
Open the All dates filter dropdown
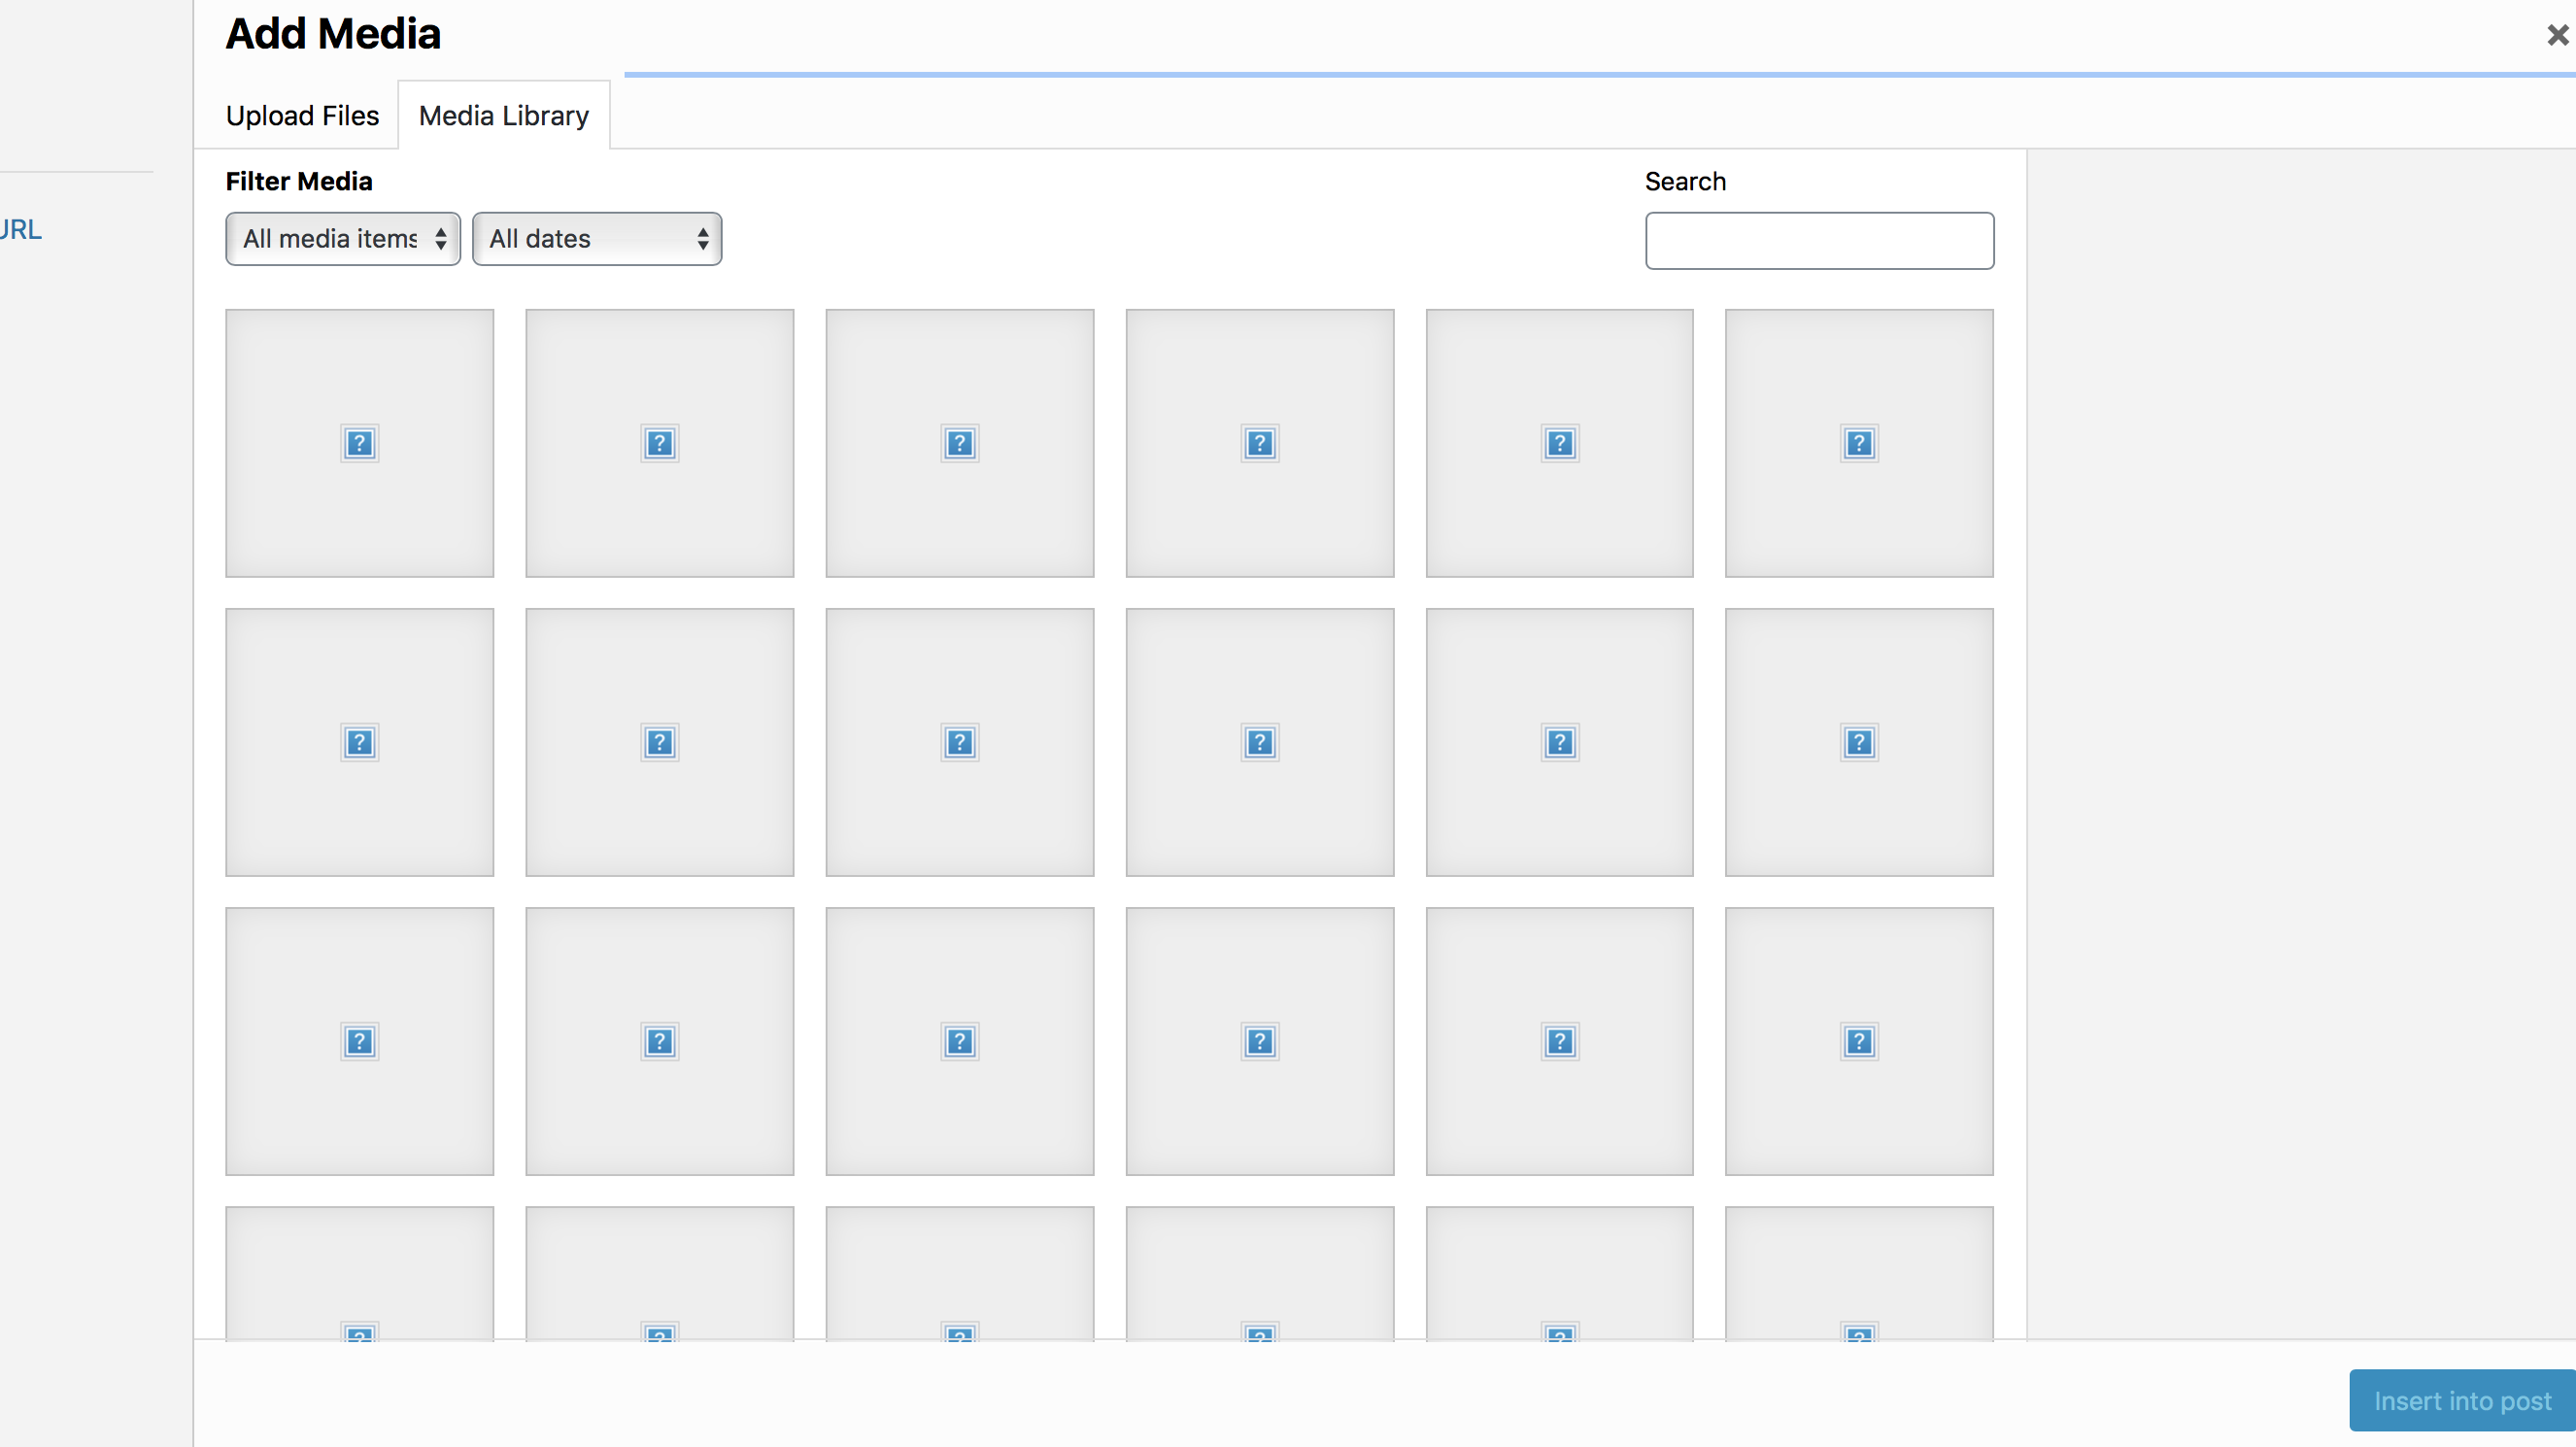[x=597, y=239]
